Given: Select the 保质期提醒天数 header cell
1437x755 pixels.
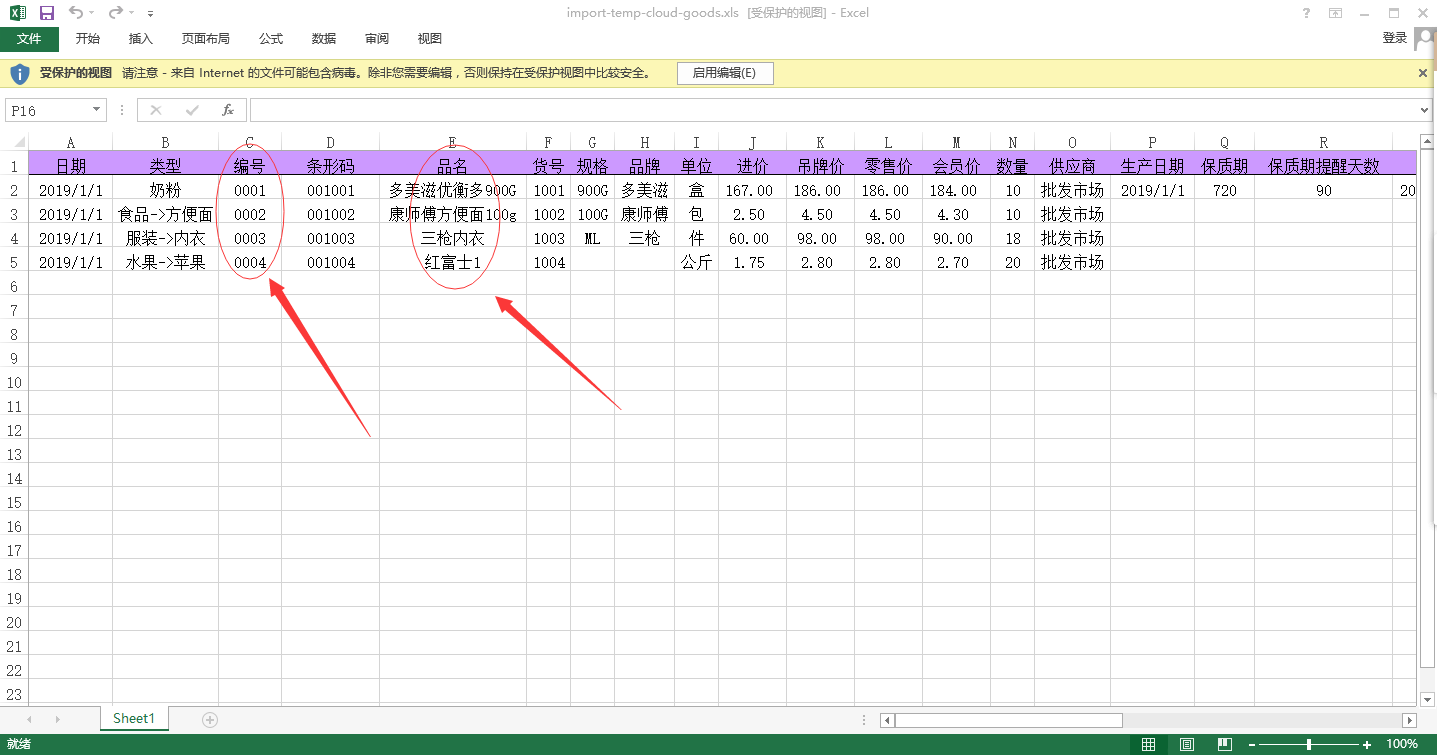Looking at the screenshot, I should (1323, 166).
